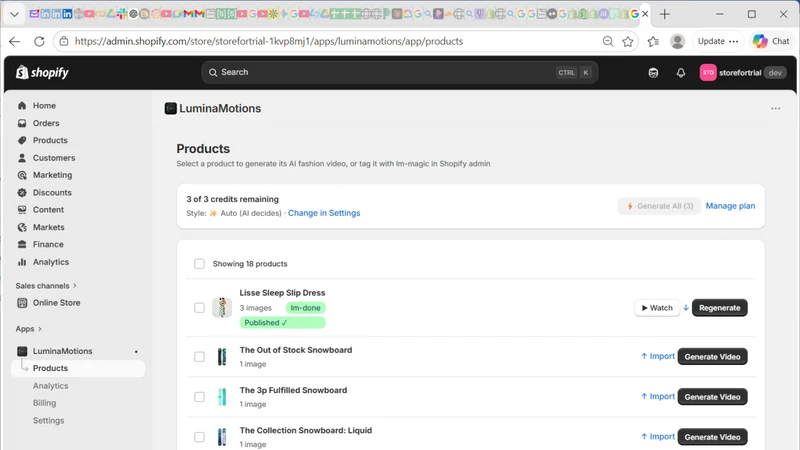Click the Shopify logo
800x450 pixels.
[42, 72]
